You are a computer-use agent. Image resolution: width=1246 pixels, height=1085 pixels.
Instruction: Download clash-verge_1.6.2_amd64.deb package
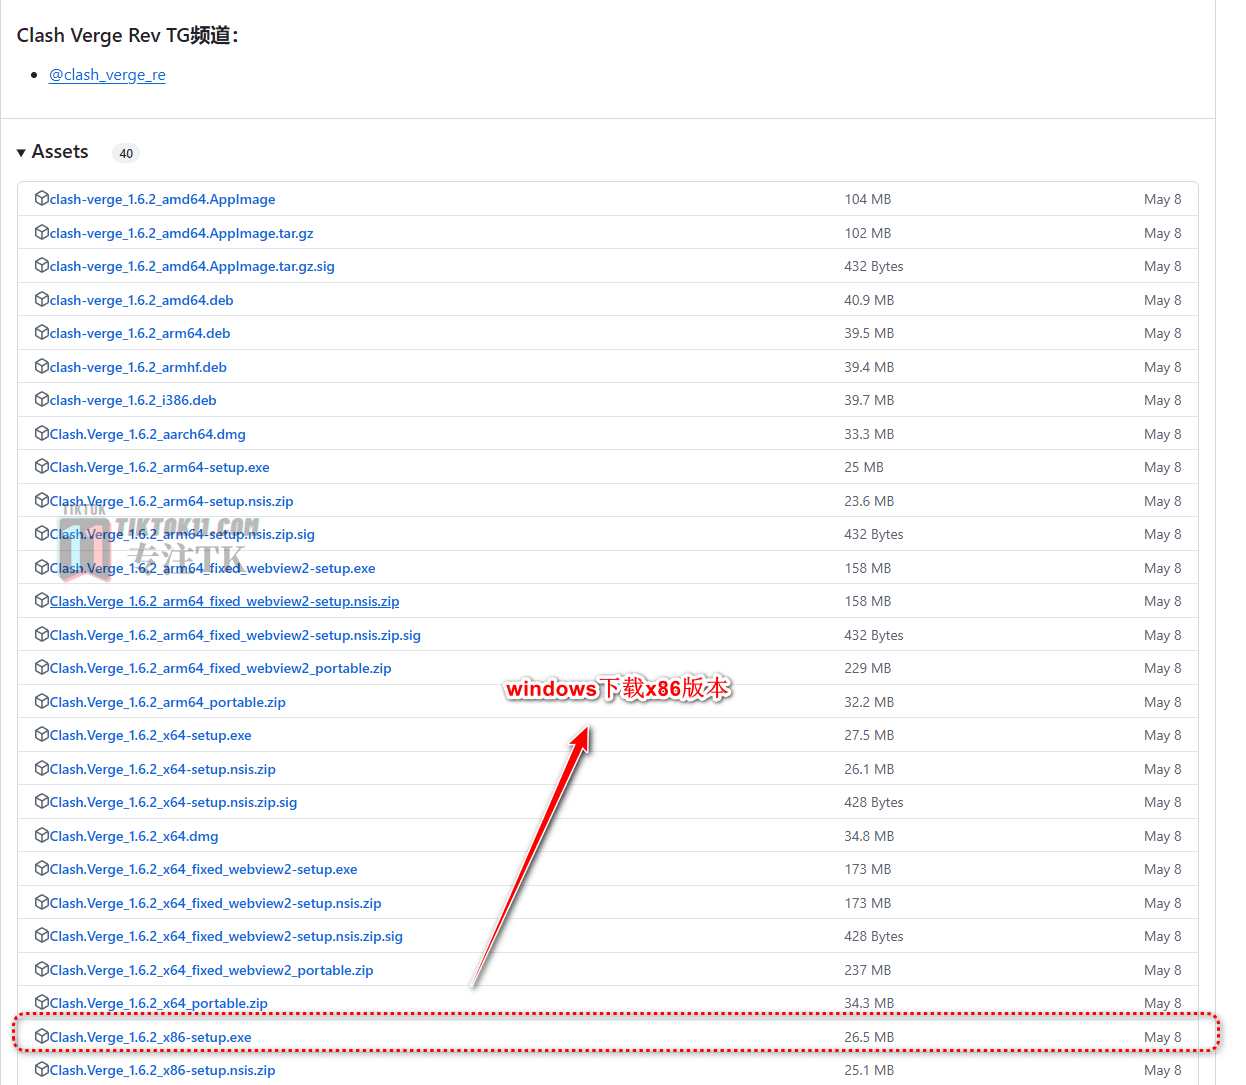(141, 300)
